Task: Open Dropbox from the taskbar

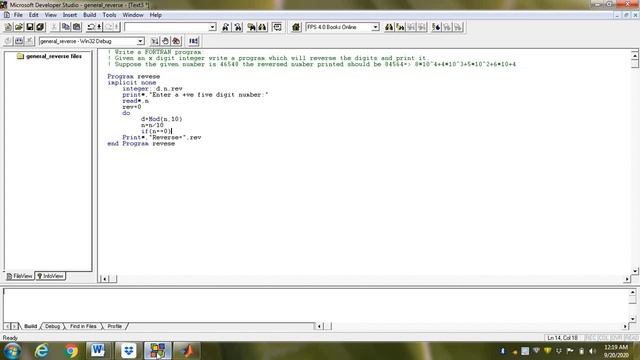Action: (x=129, y=351)
